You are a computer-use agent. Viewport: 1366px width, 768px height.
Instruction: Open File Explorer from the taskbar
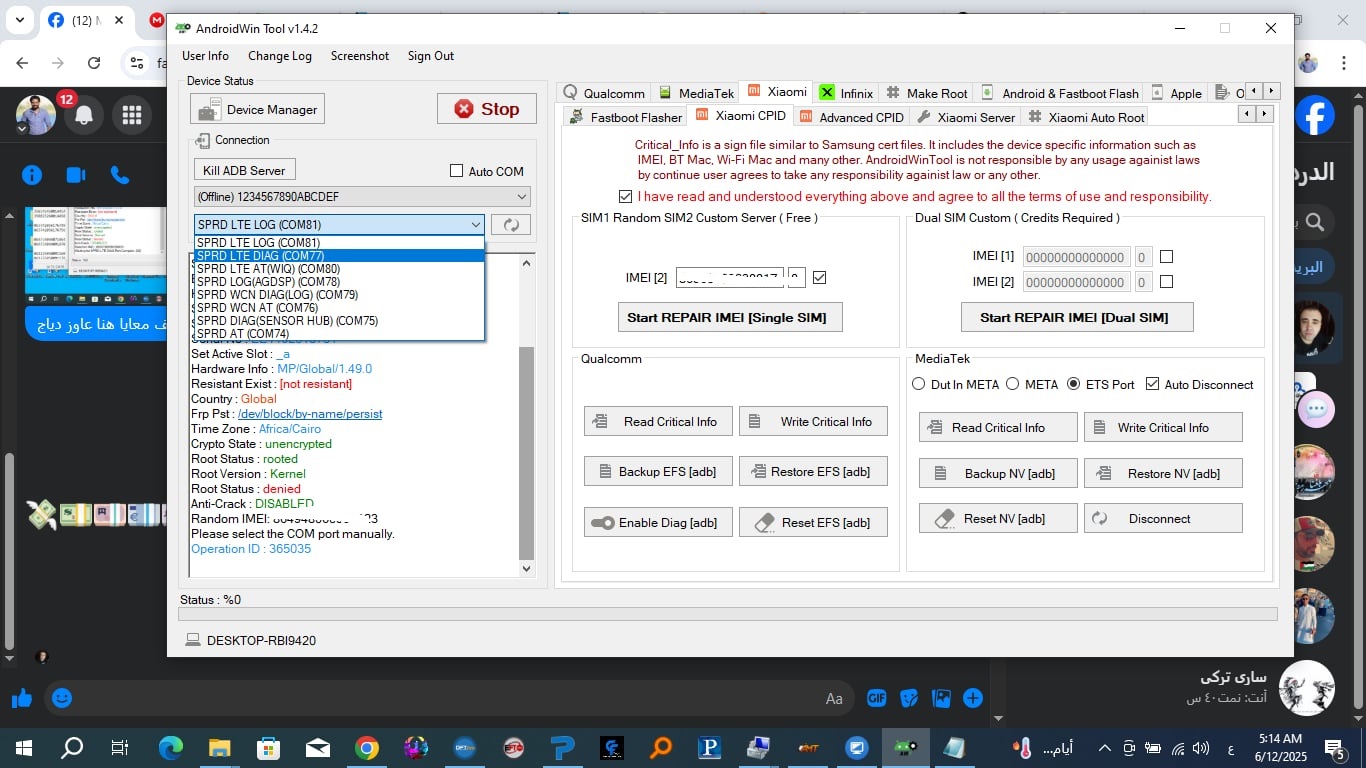(x=219, y=747)
